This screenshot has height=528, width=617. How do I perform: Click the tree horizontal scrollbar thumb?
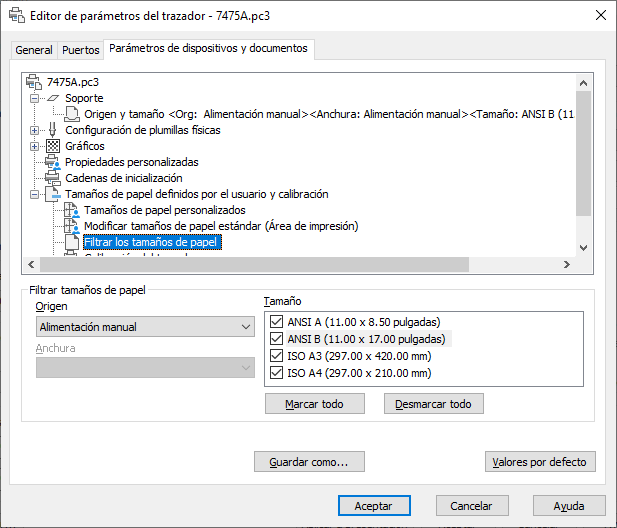click(x=254, y=264)
